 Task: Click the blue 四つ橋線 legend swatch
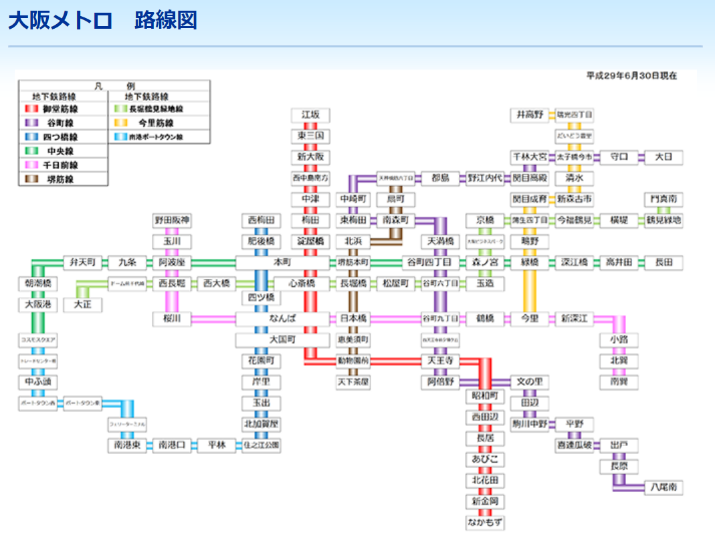click(31, 137)
